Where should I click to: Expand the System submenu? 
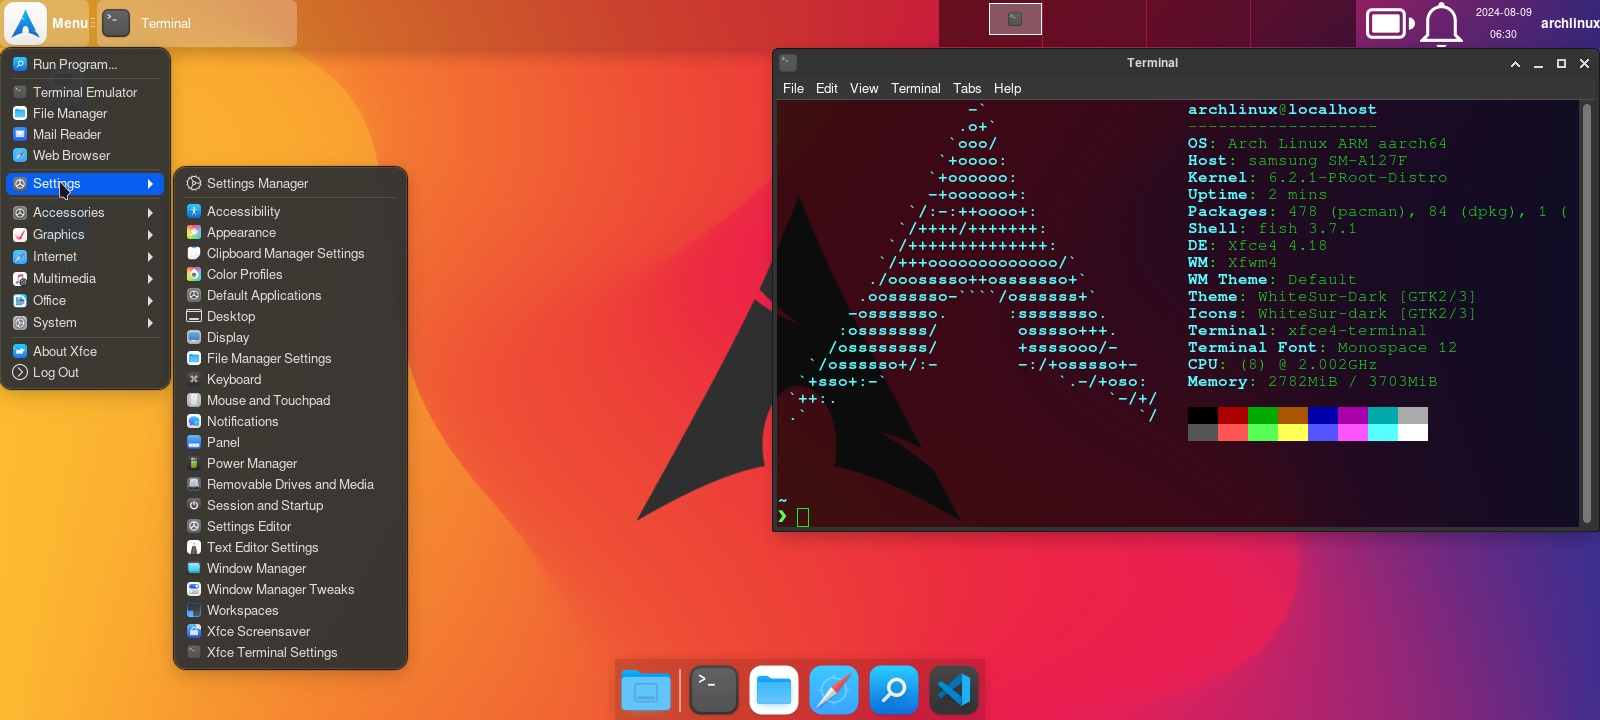pos(85,322)
